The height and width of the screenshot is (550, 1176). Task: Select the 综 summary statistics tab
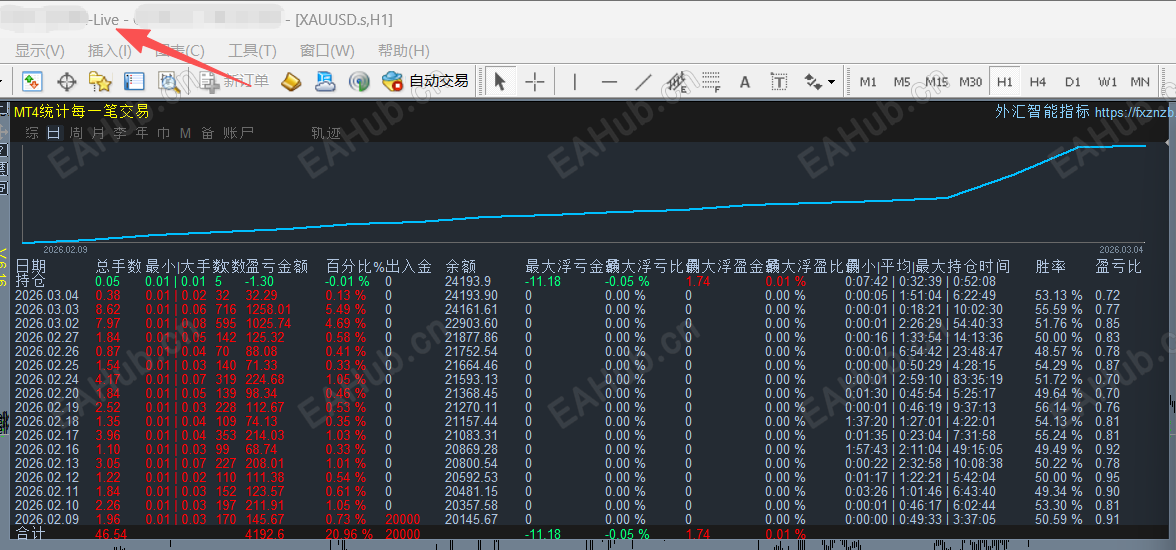(x=32, y=134)
